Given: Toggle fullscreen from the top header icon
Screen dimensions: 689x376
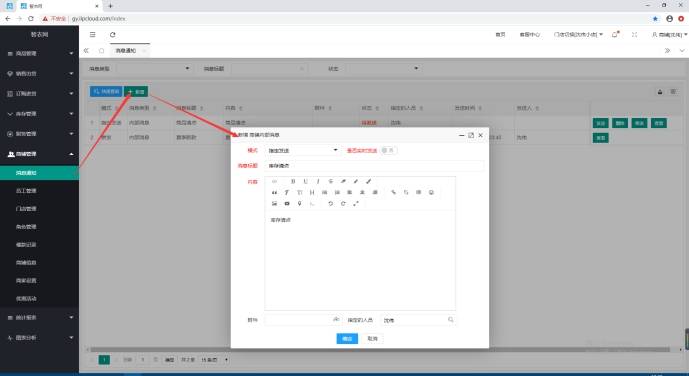Looking at the screenshot, I should click(635, 34).
